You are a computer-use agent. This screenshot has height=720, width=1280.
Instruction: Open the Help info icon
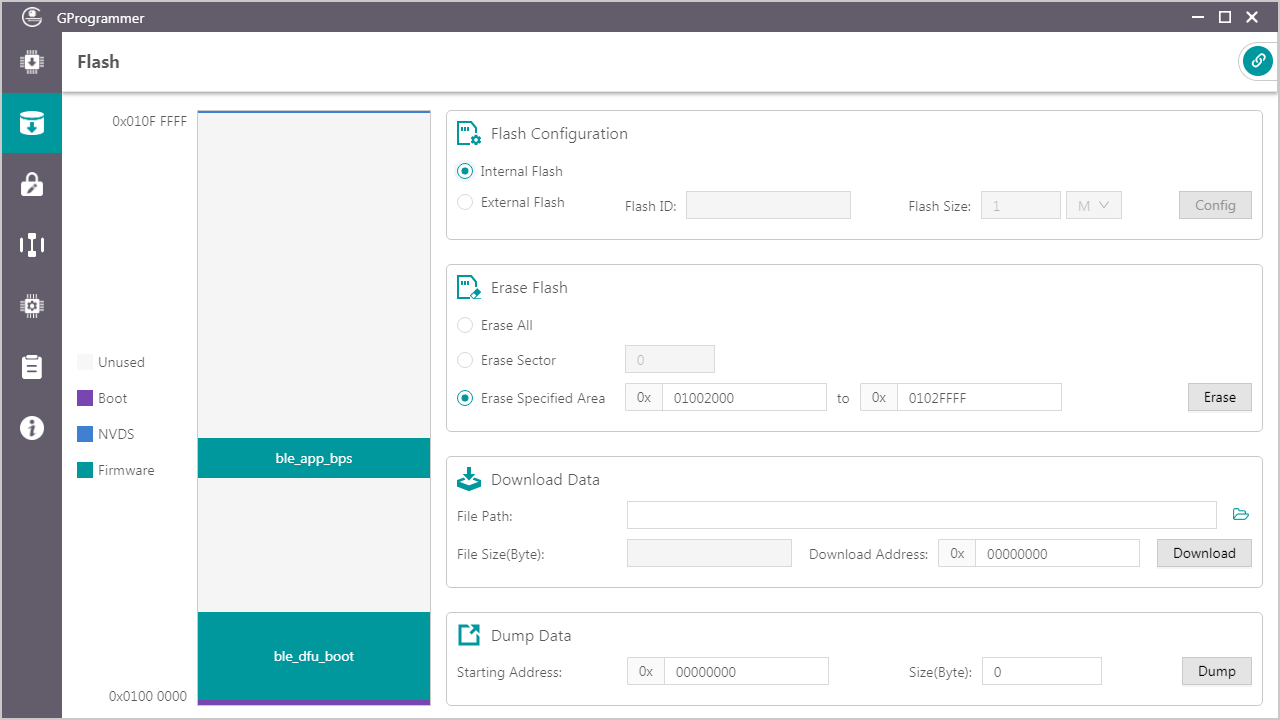point(31,428)
